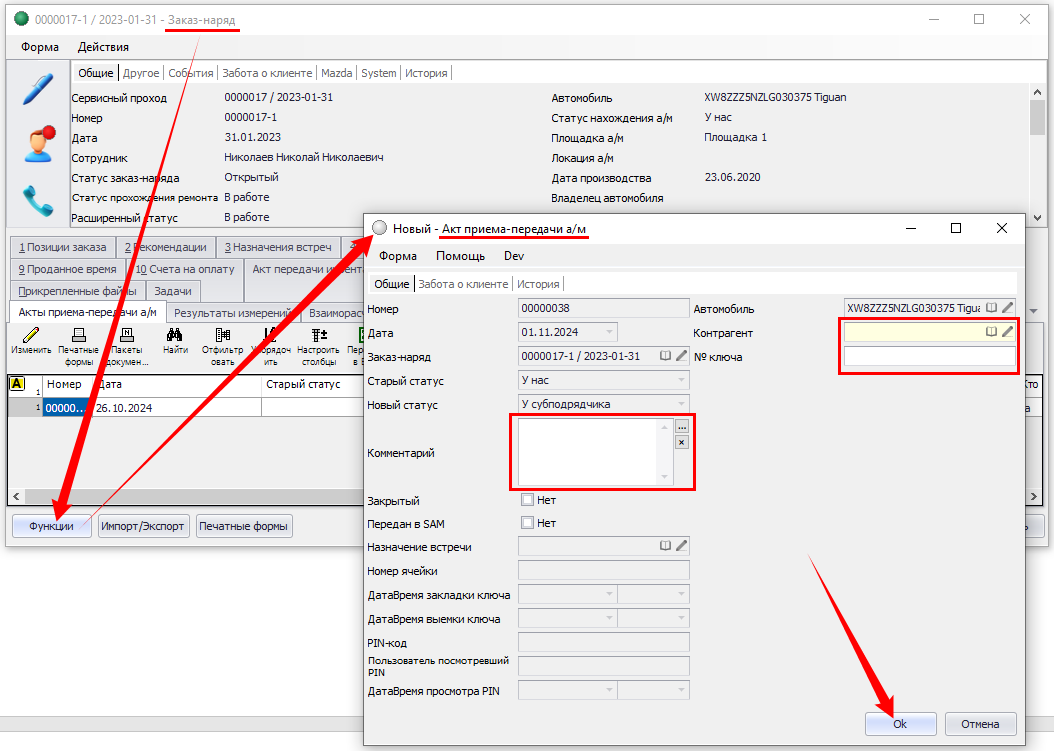1054x751 pixels.
Task: Click the Изменить pencil toolbar icon
Action: [31, 336]
